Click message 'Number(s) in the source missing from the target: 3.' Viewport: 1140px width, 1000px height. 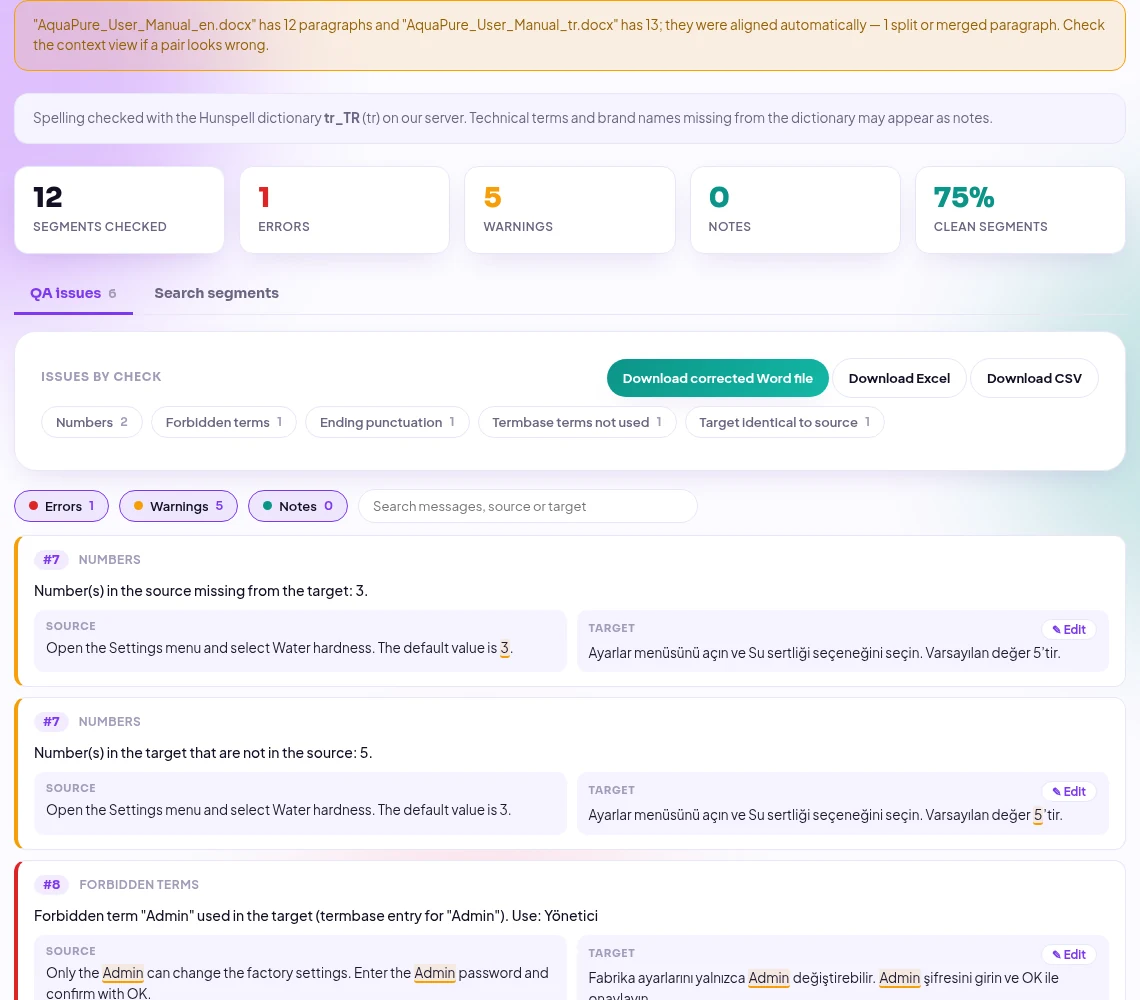201,591
